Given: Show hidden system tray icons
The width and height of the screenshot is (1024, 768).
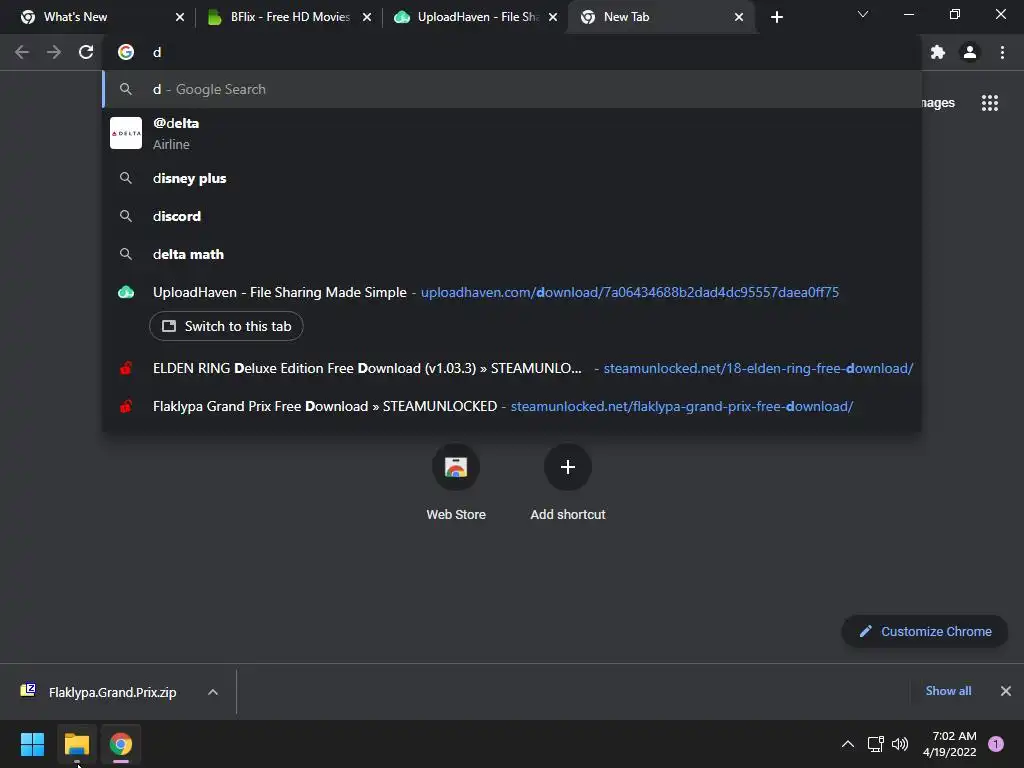Looking at the screenshot, I should (x=848, y=744).
